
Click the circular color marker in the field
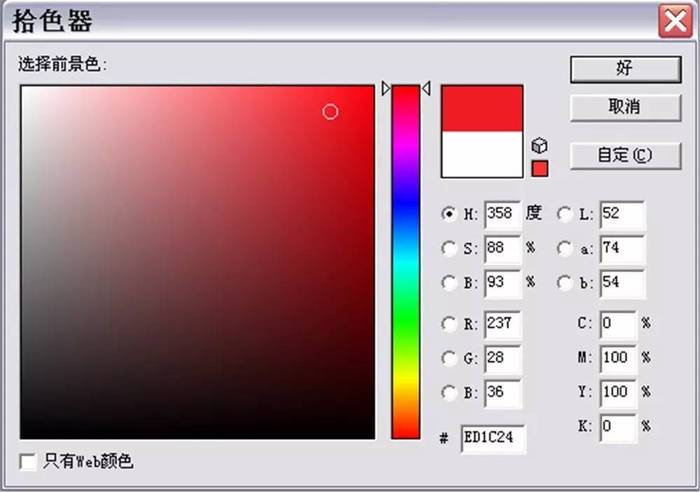[330, 112]
